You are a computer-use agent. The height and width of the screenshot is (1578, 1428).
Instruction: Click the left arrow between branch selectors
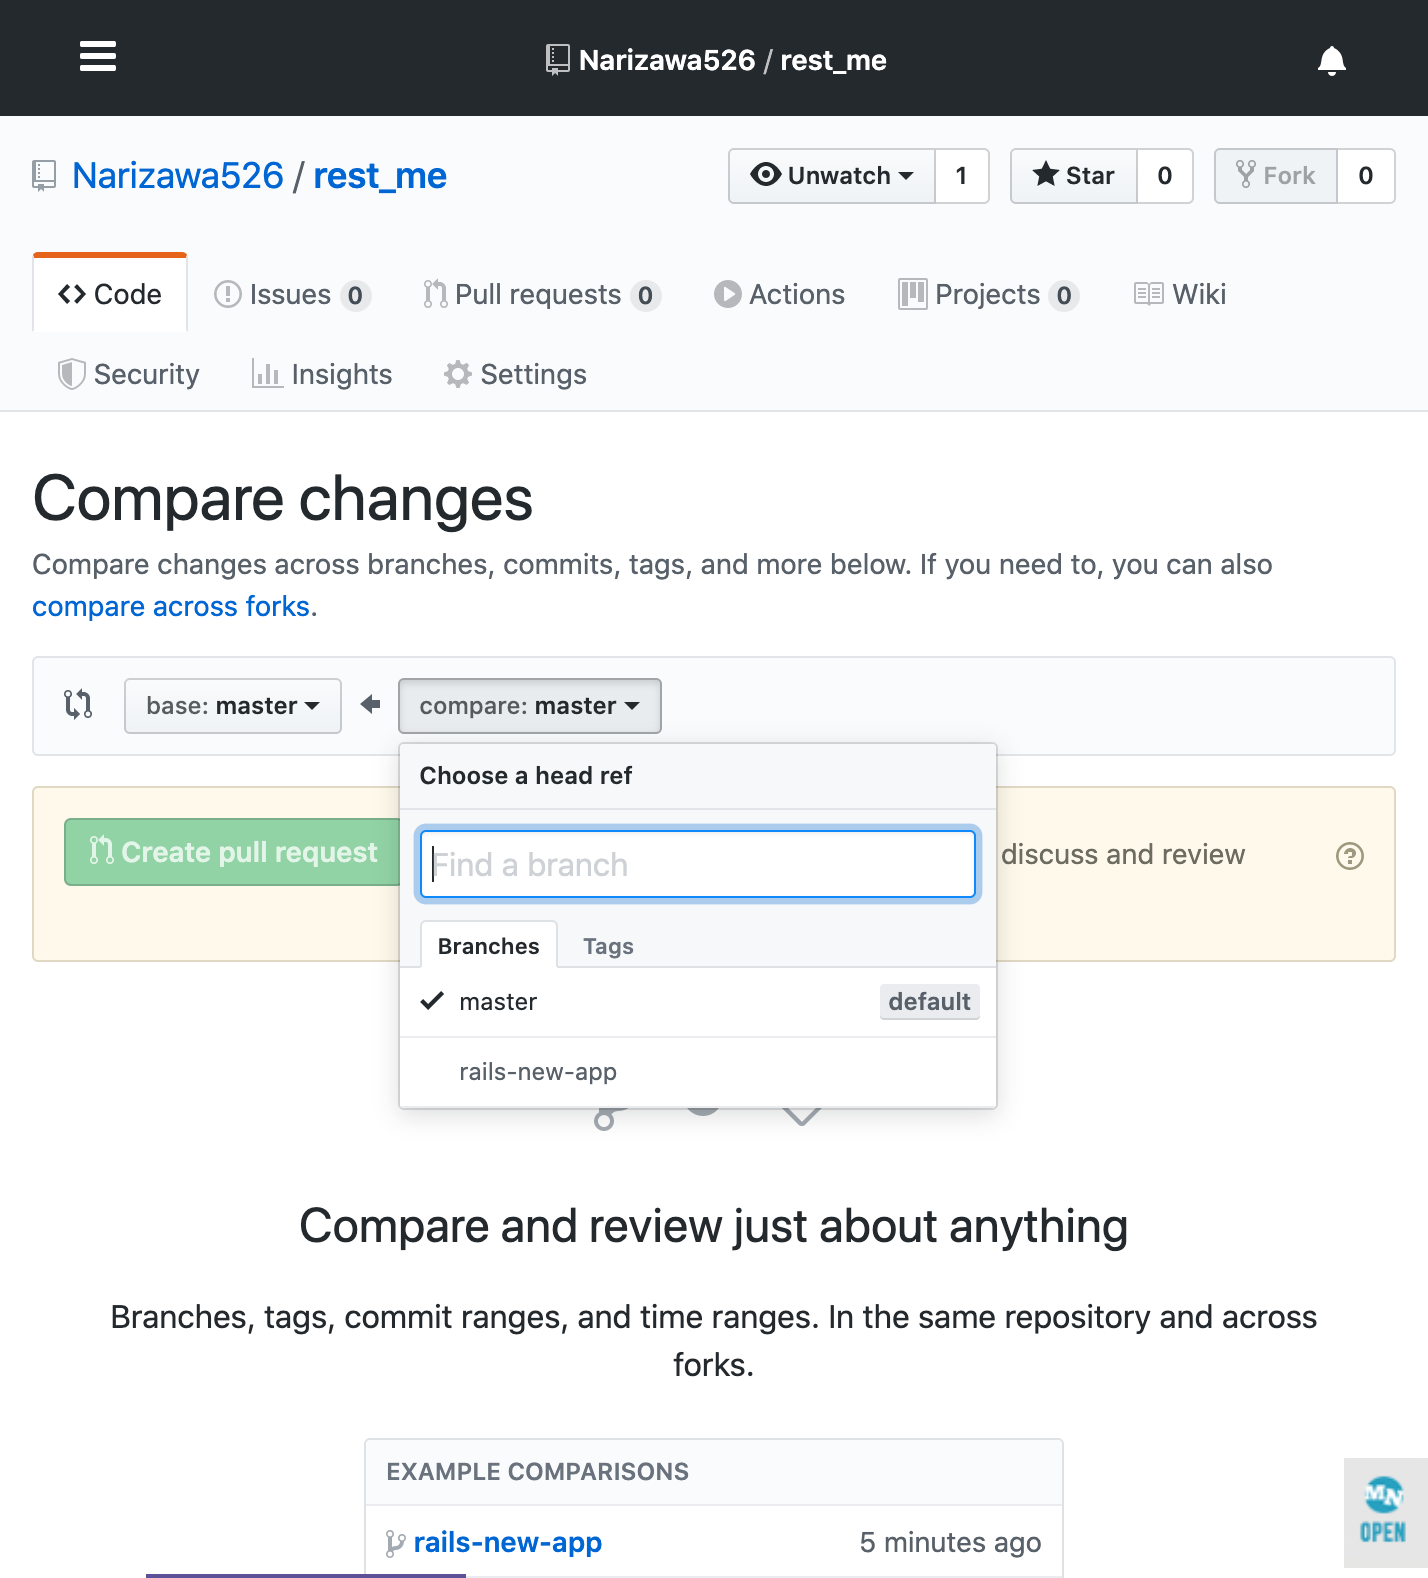click(x=370, y=705)
